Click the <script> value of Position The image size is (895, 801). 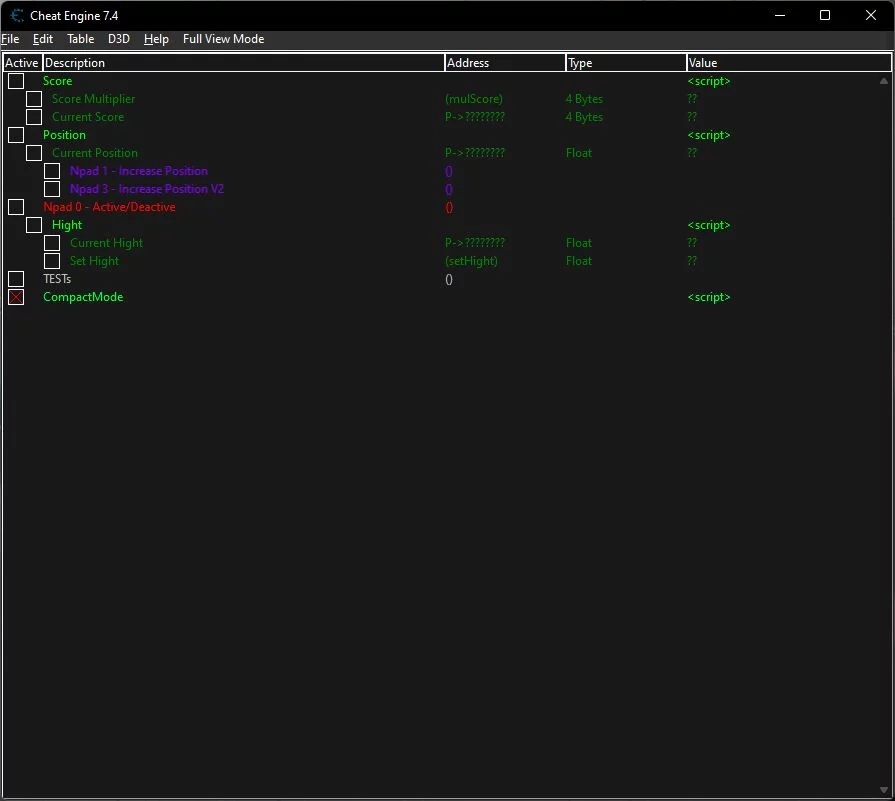coord(709,135)
